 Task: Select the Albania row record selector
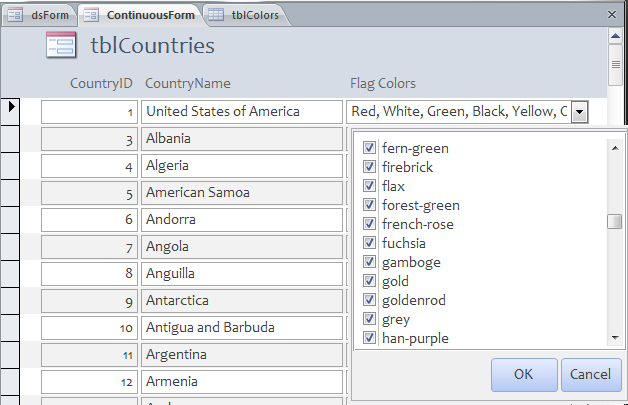tap(10, 139)
